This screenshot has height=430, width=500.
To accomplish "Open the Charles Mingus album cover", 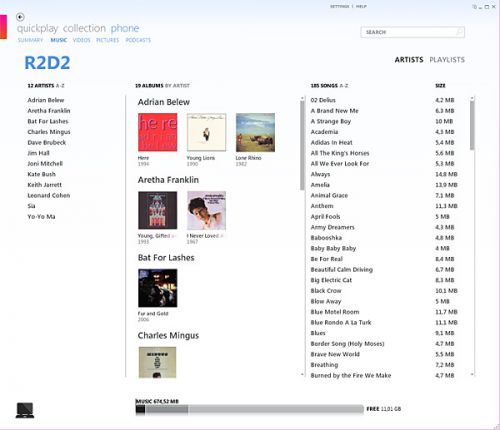I will pyautogui.click(x=157, y=362).
